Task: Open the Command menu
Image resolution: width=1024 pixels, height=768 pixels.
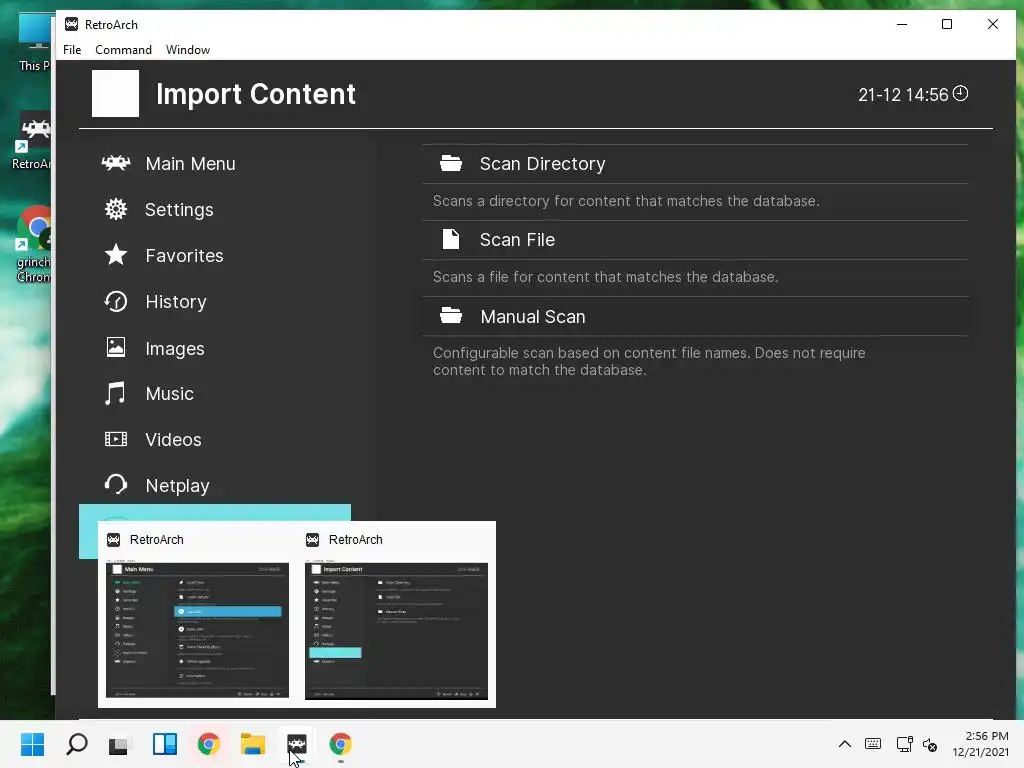Action: coord(123,50)
